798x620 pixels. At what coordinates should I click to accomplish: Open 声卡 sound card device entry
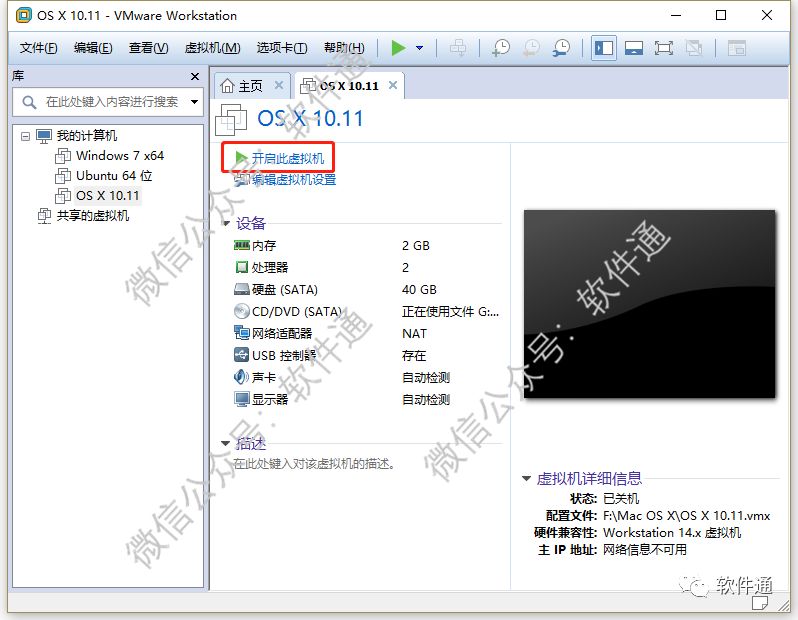(255, 377)
